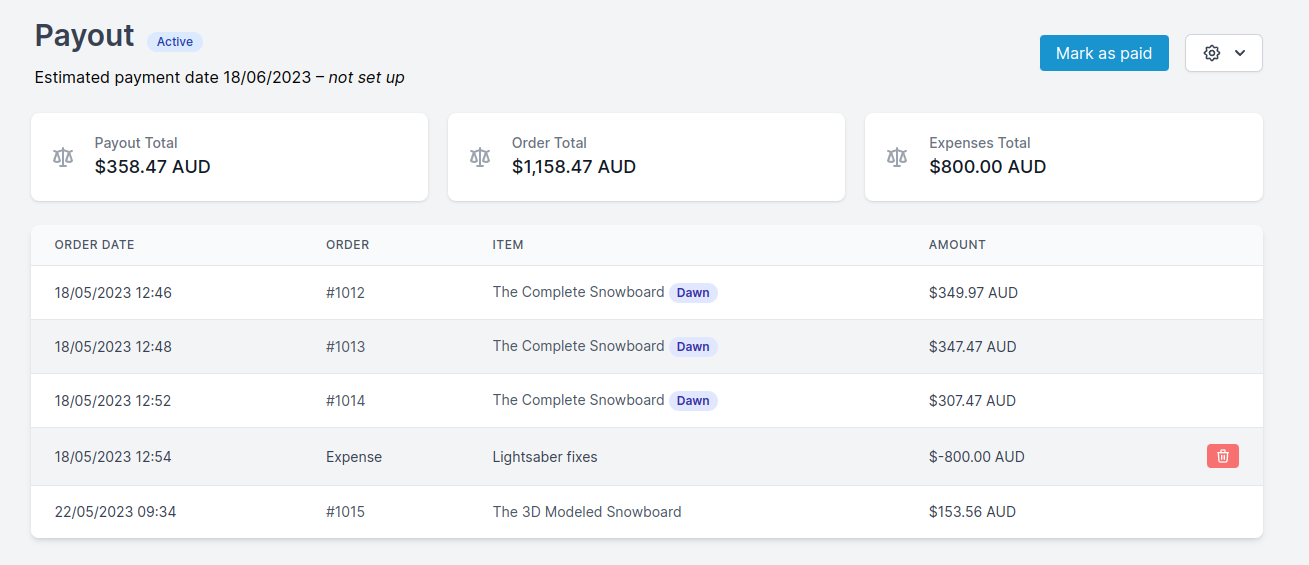Select order #1014 in the table
Image resolution: width=1309 pixels, height=565 pixels.
pyautogui.click(x=345, y=401)
